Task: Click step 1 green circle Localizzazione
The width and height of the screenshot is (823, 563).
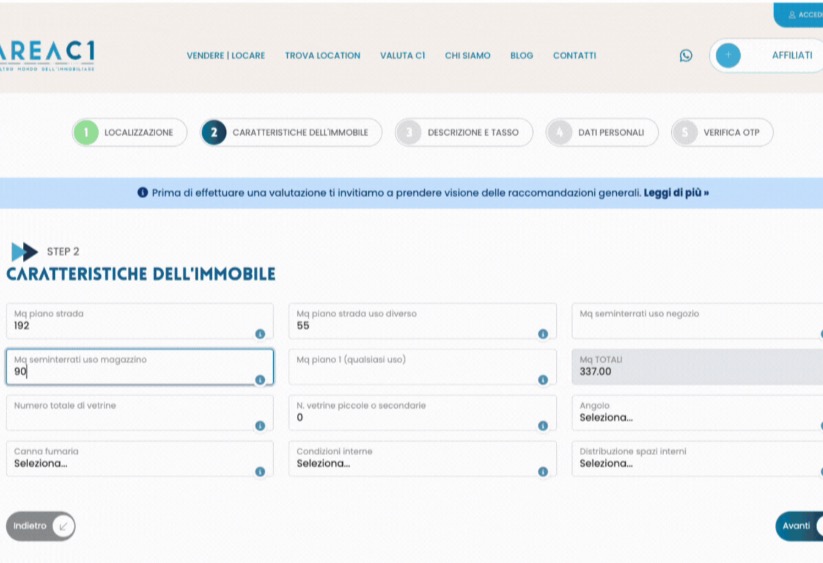Action: tap(86, 132)
